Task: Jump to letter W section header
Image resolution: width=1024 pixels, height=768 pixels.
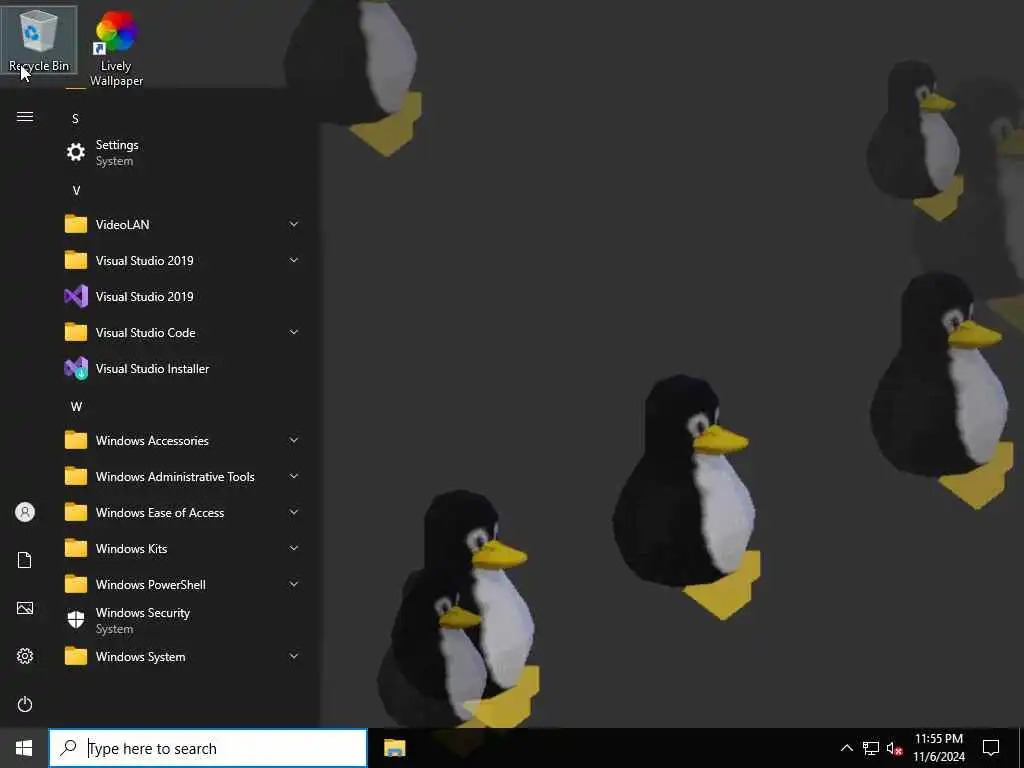Action: click(76, 407)
